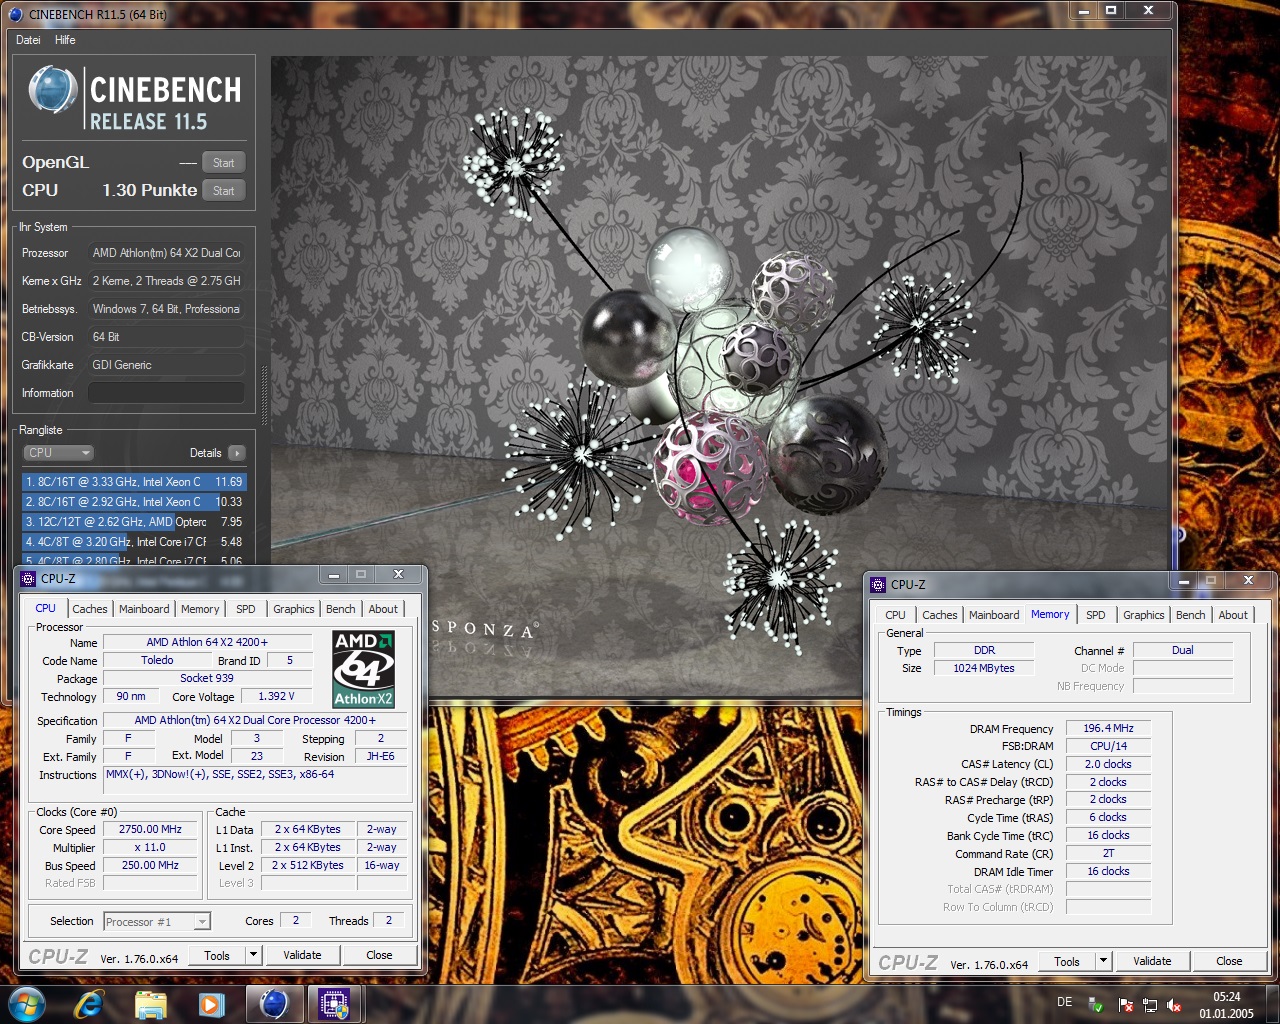The image size is (1280, 1024).
Task: Click the Cinebench globe logo icon
Action: coord(53,90)
